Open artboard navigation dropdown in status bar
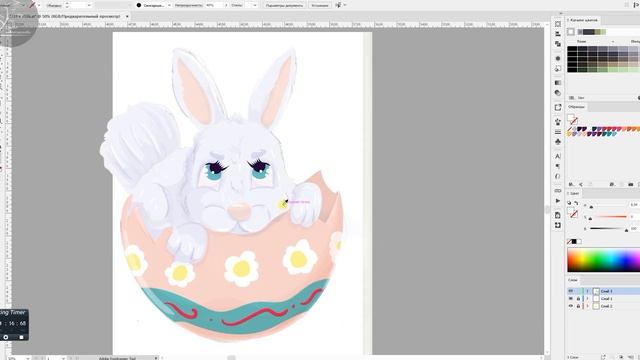 click(63, 358)
